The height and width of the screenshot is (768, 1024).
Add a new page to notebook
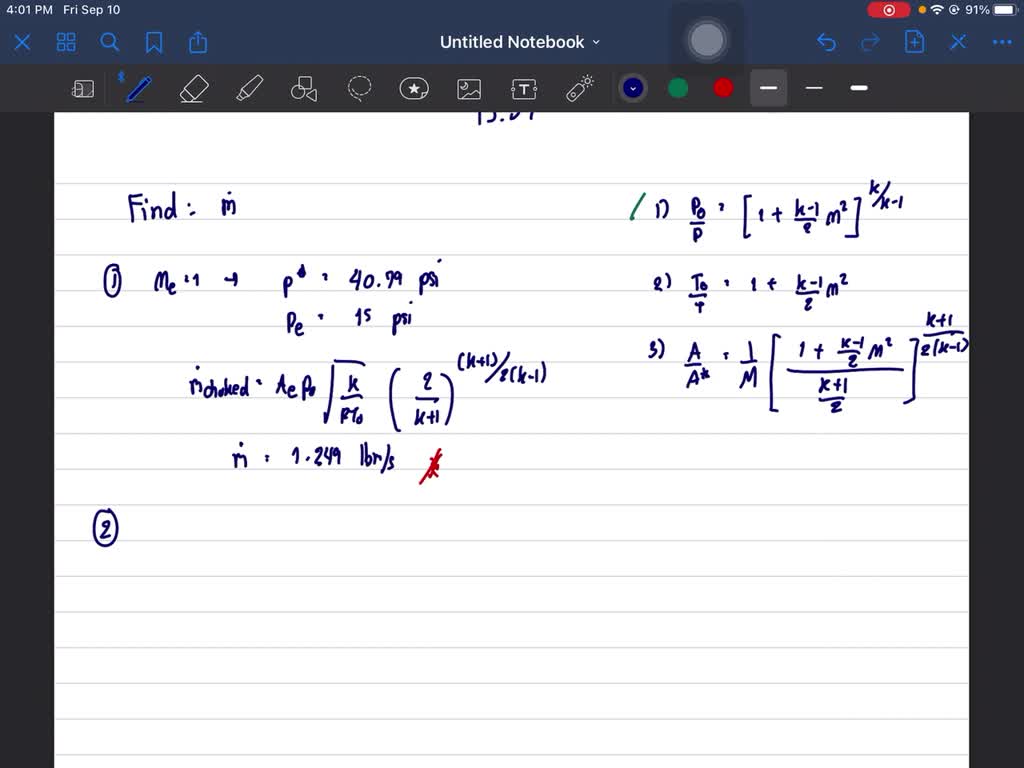coord(914,42)
